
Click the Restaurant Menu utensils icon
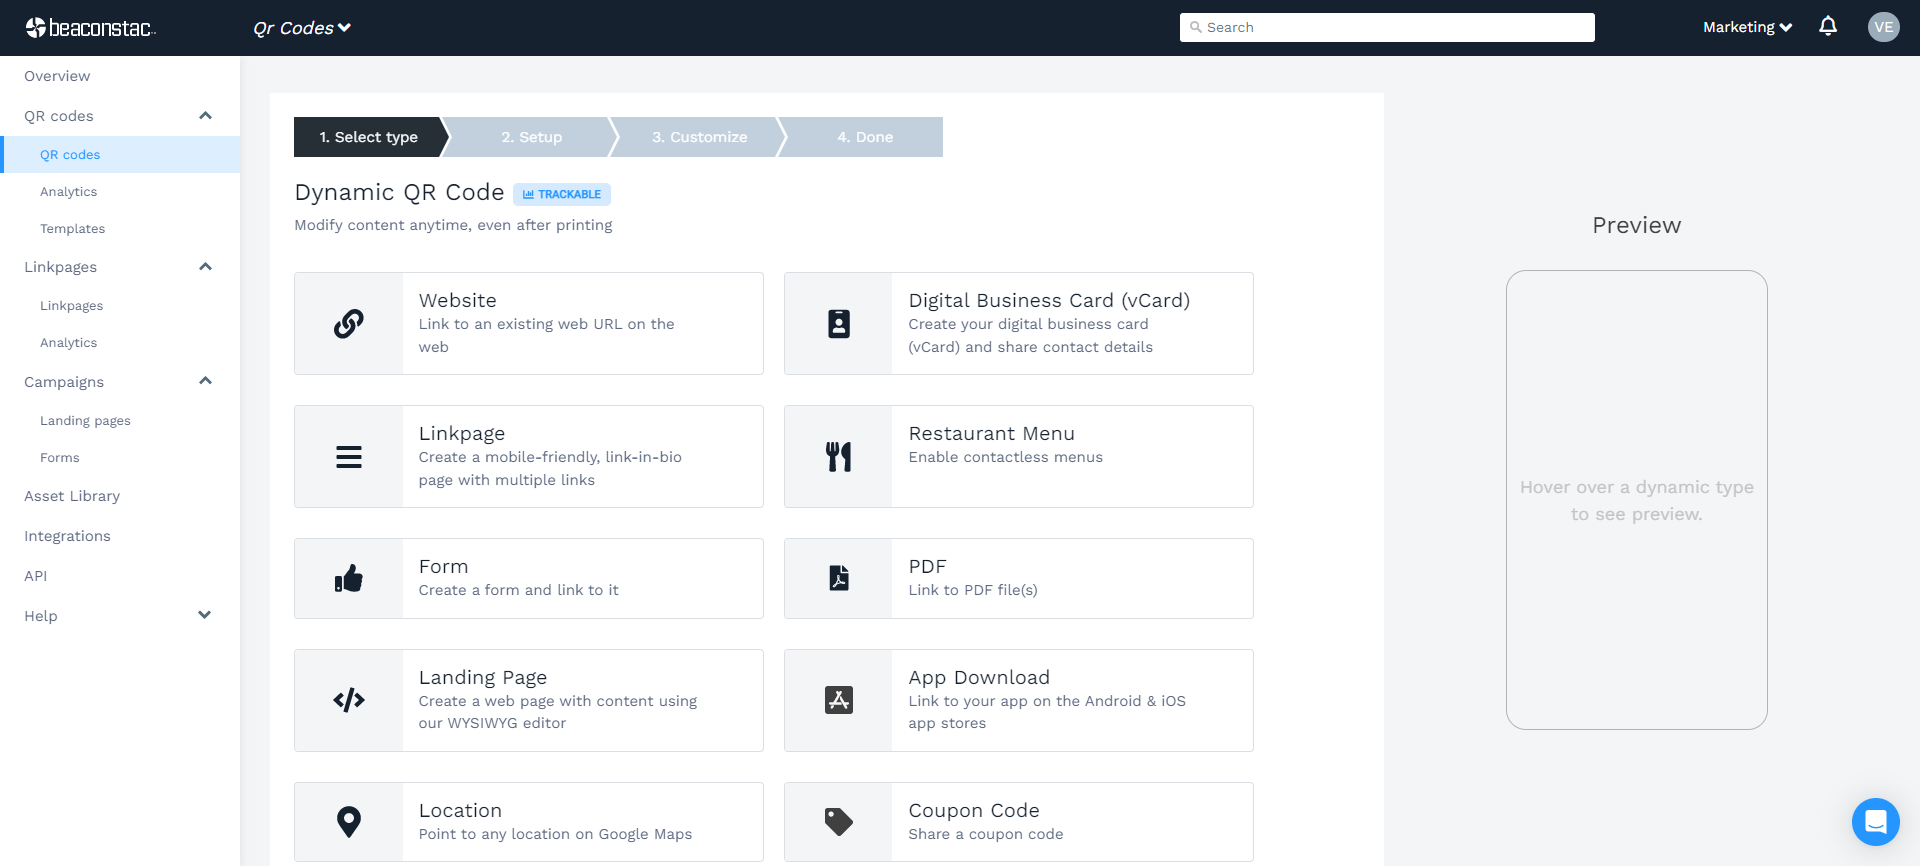(838, 457)
